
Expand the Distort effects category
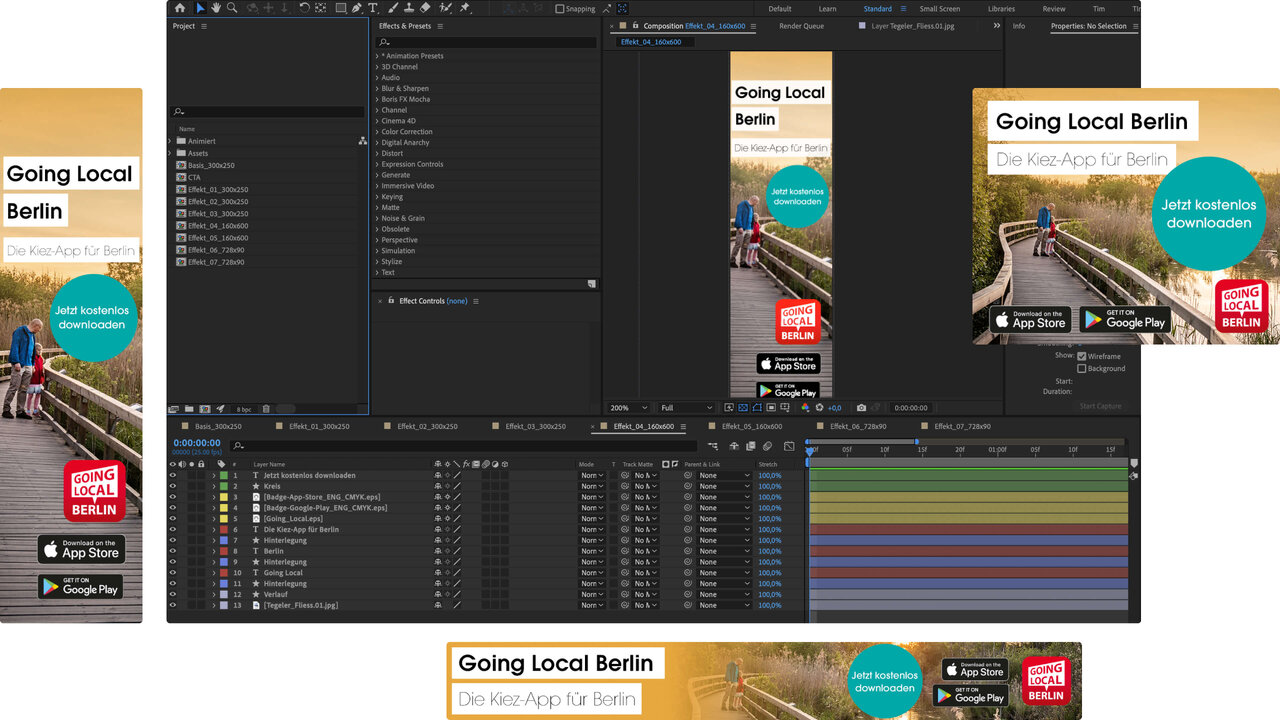coord(377,153)
